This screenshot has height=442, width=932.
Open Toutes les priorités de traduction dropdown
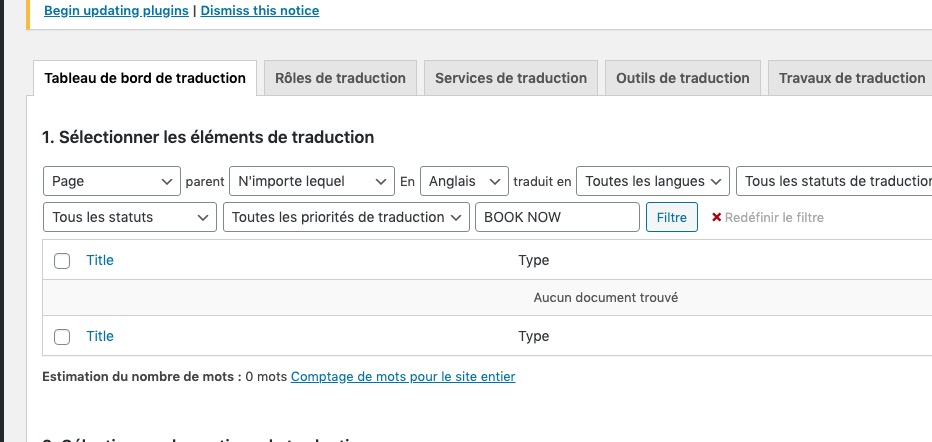(345, 217)
